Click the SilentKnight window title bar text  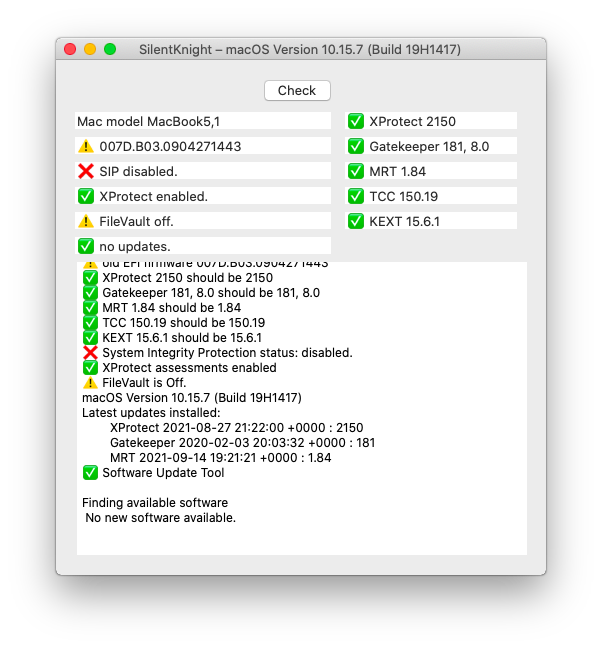pyautogui.click(x=300, y=49)
